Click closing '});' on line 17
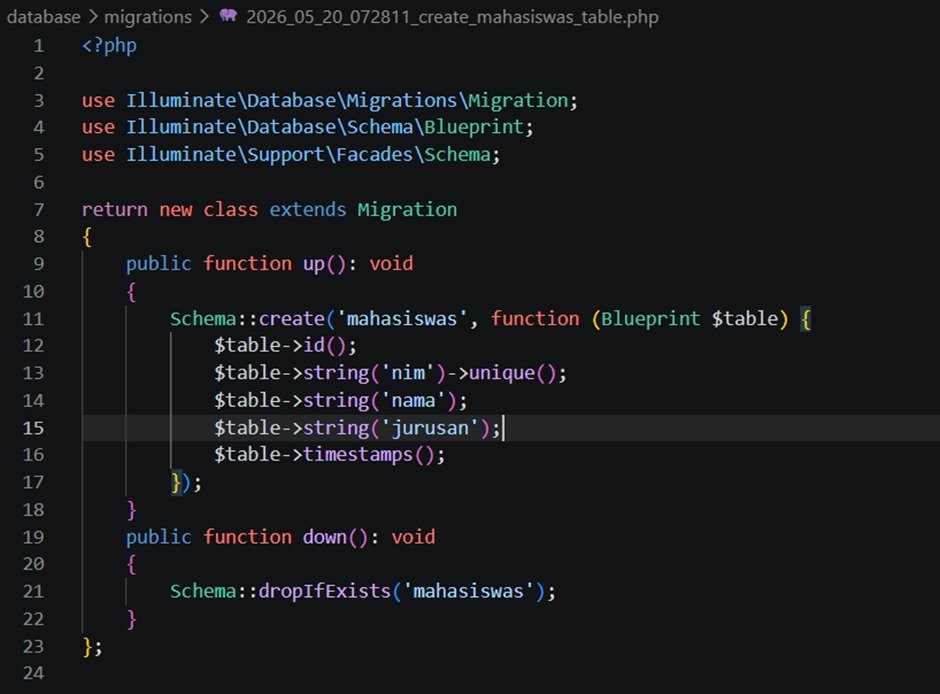 (x=186, y=482)
